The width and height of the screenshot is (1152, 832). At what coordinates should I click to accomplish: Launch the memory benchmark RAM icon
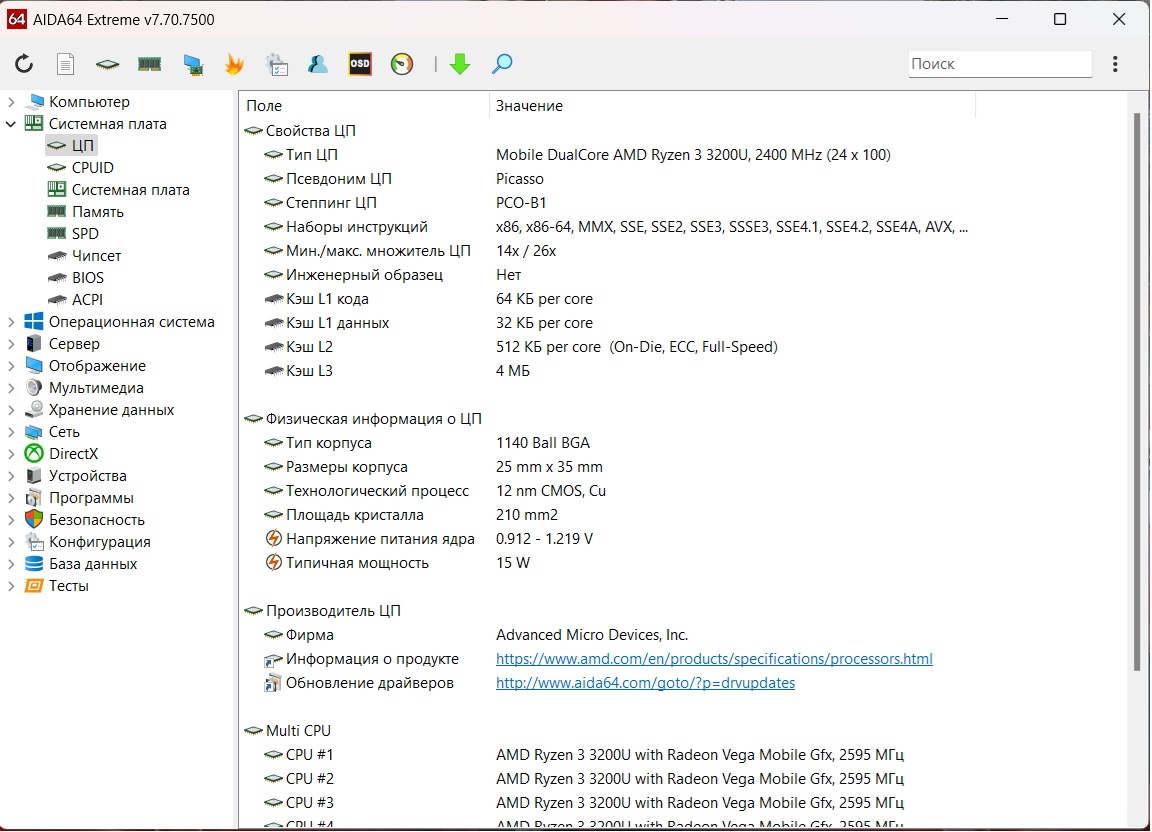coord(149,64)
